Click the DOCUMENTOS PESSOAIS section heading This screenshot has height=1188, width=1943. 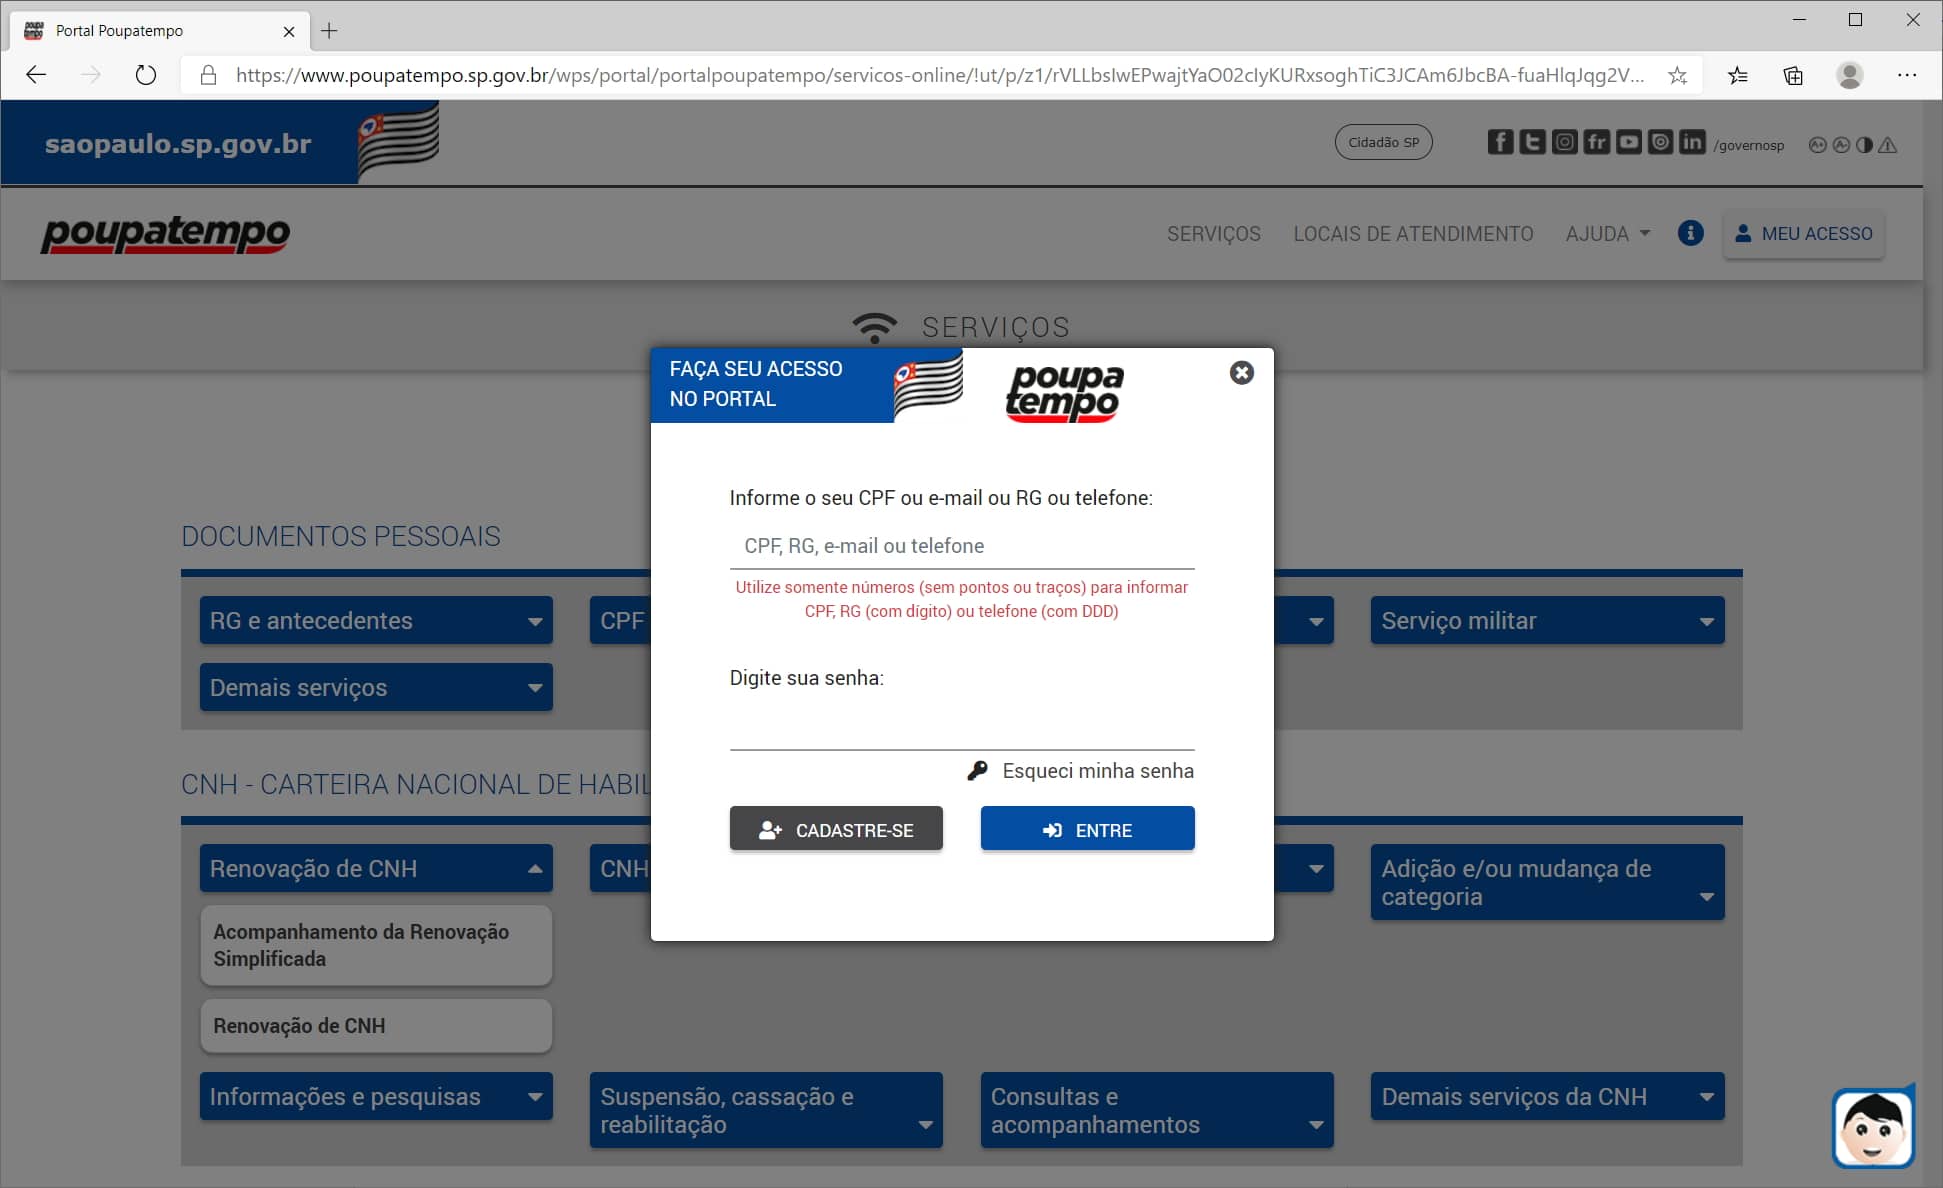click(x=341, y=536)
